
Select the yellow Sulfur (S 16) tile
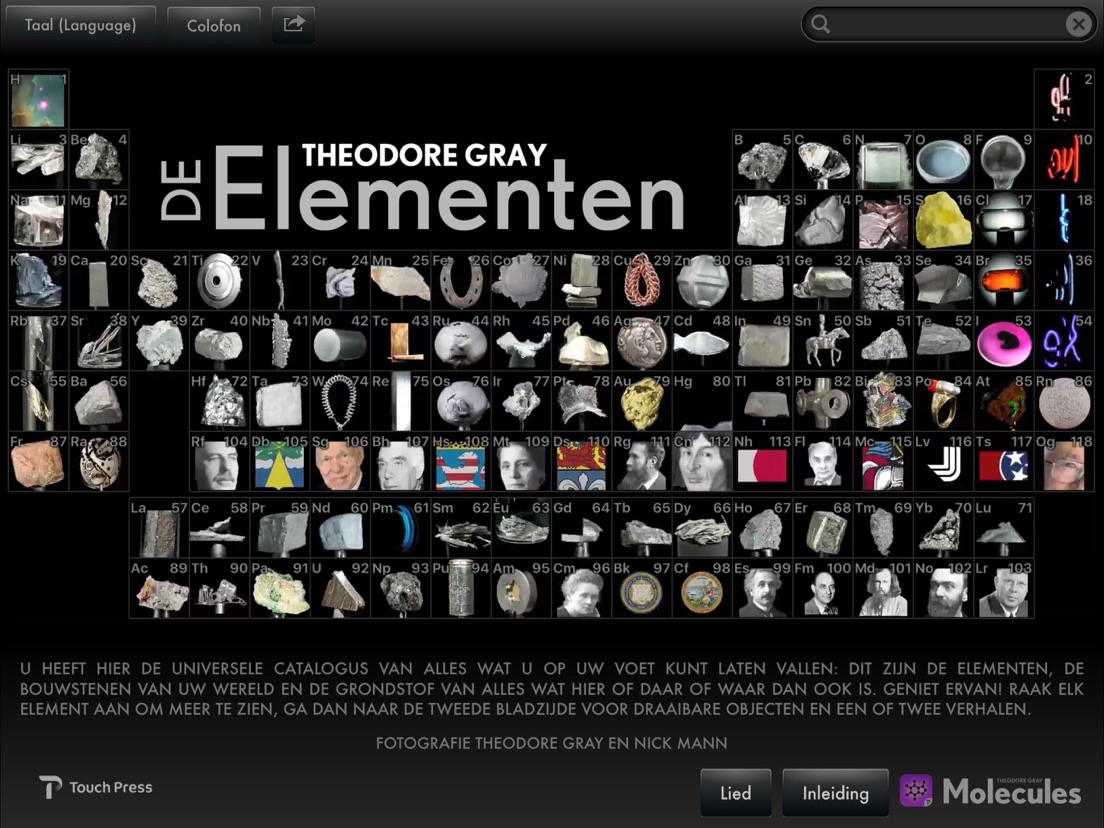pyautogui.click(x=943, y=220)
